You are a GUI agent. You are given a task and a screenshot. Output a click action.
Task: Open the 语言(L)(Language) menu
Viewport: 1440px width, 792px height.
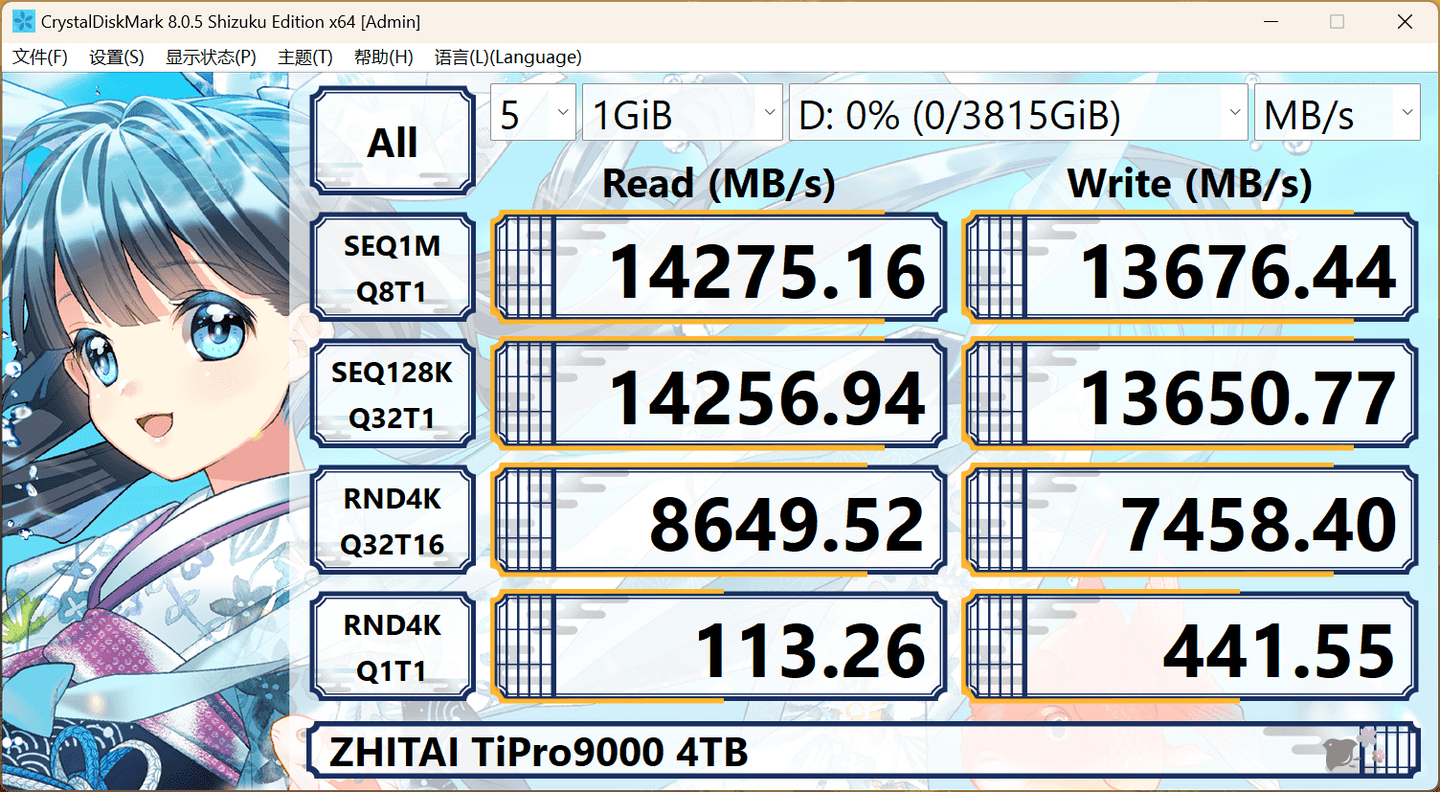coord(507,57)
